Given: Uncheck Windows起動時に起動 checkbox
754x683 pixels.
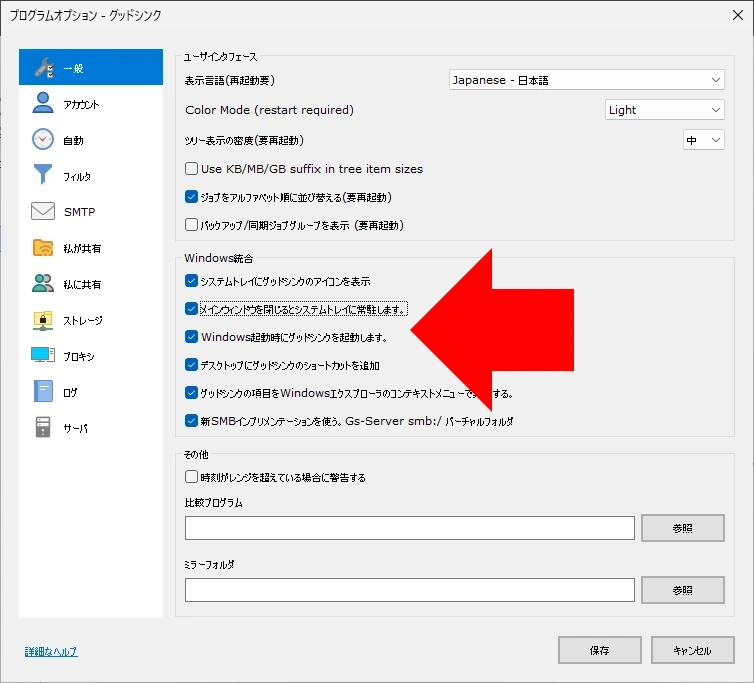Looking at the screenshot, I should (x=191, y=337).
